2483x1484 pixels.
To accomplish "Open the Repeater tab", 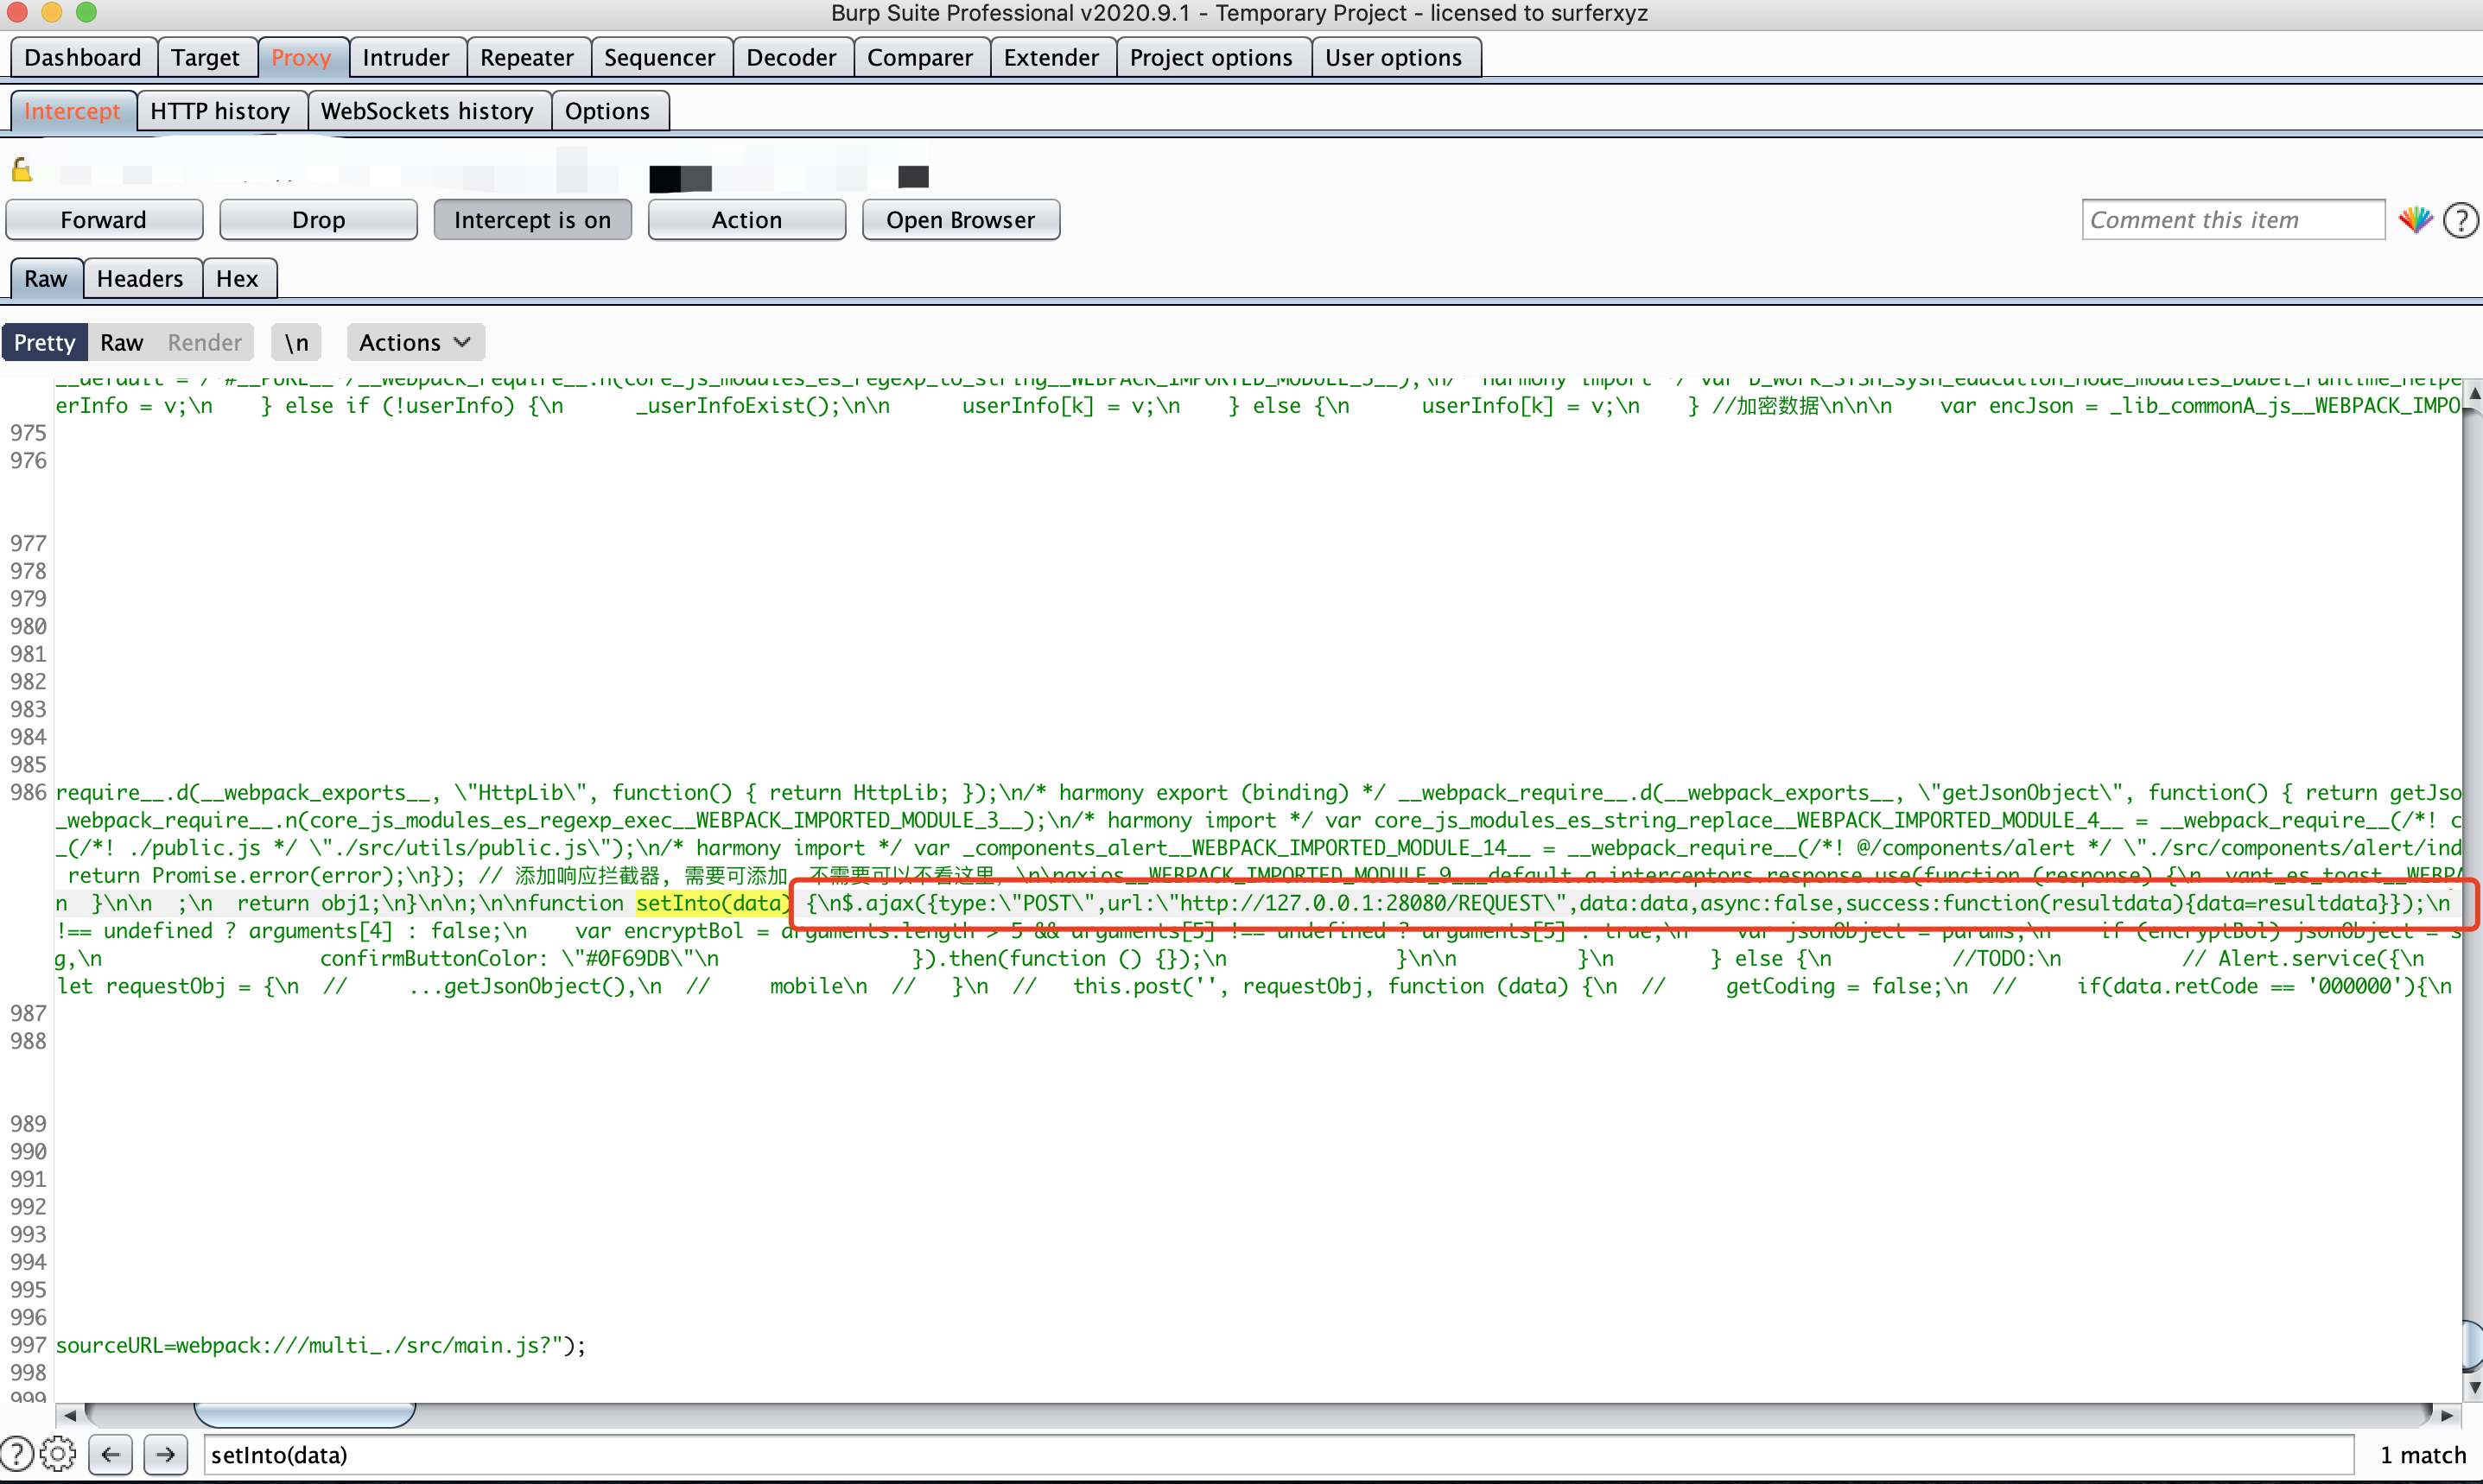I will click(x=526, y=58).
